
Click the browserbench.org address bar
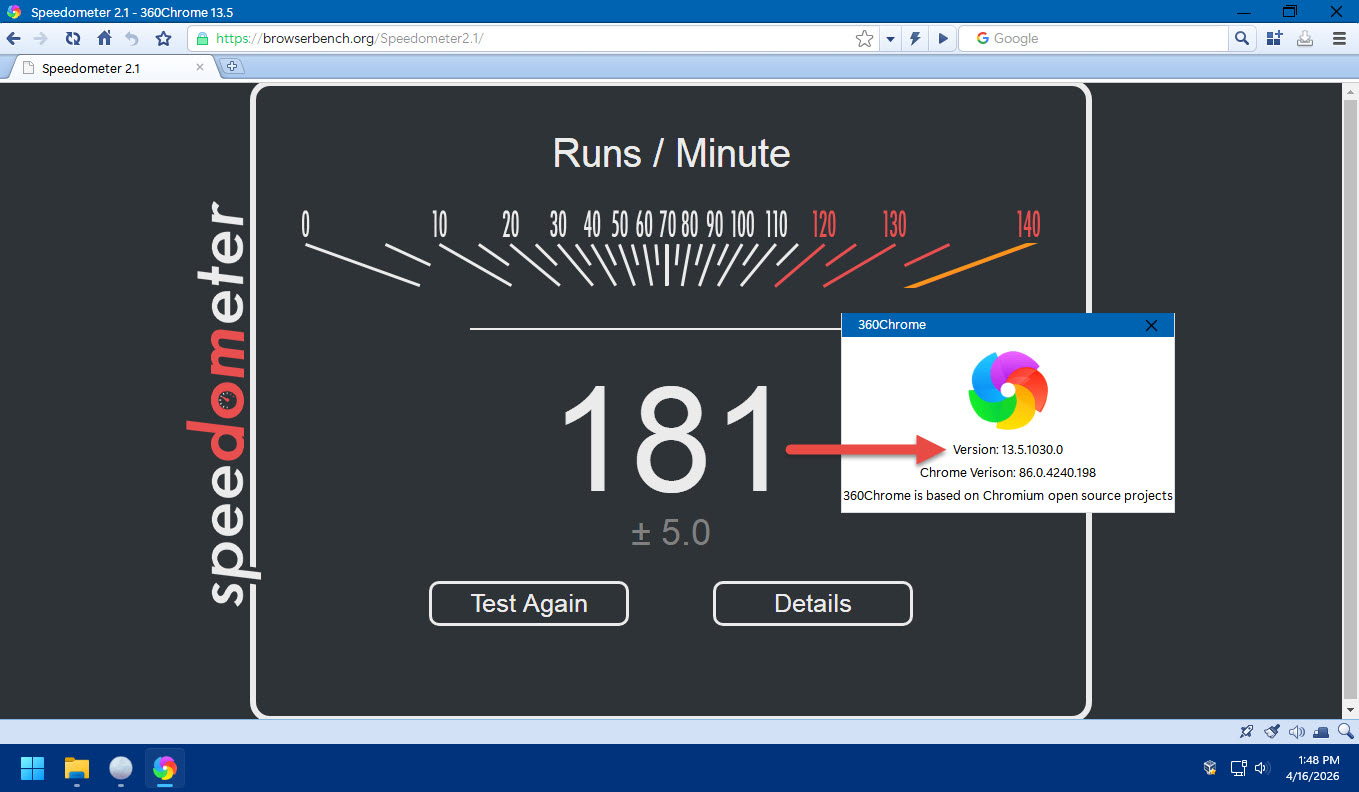[x=520, y=39]
